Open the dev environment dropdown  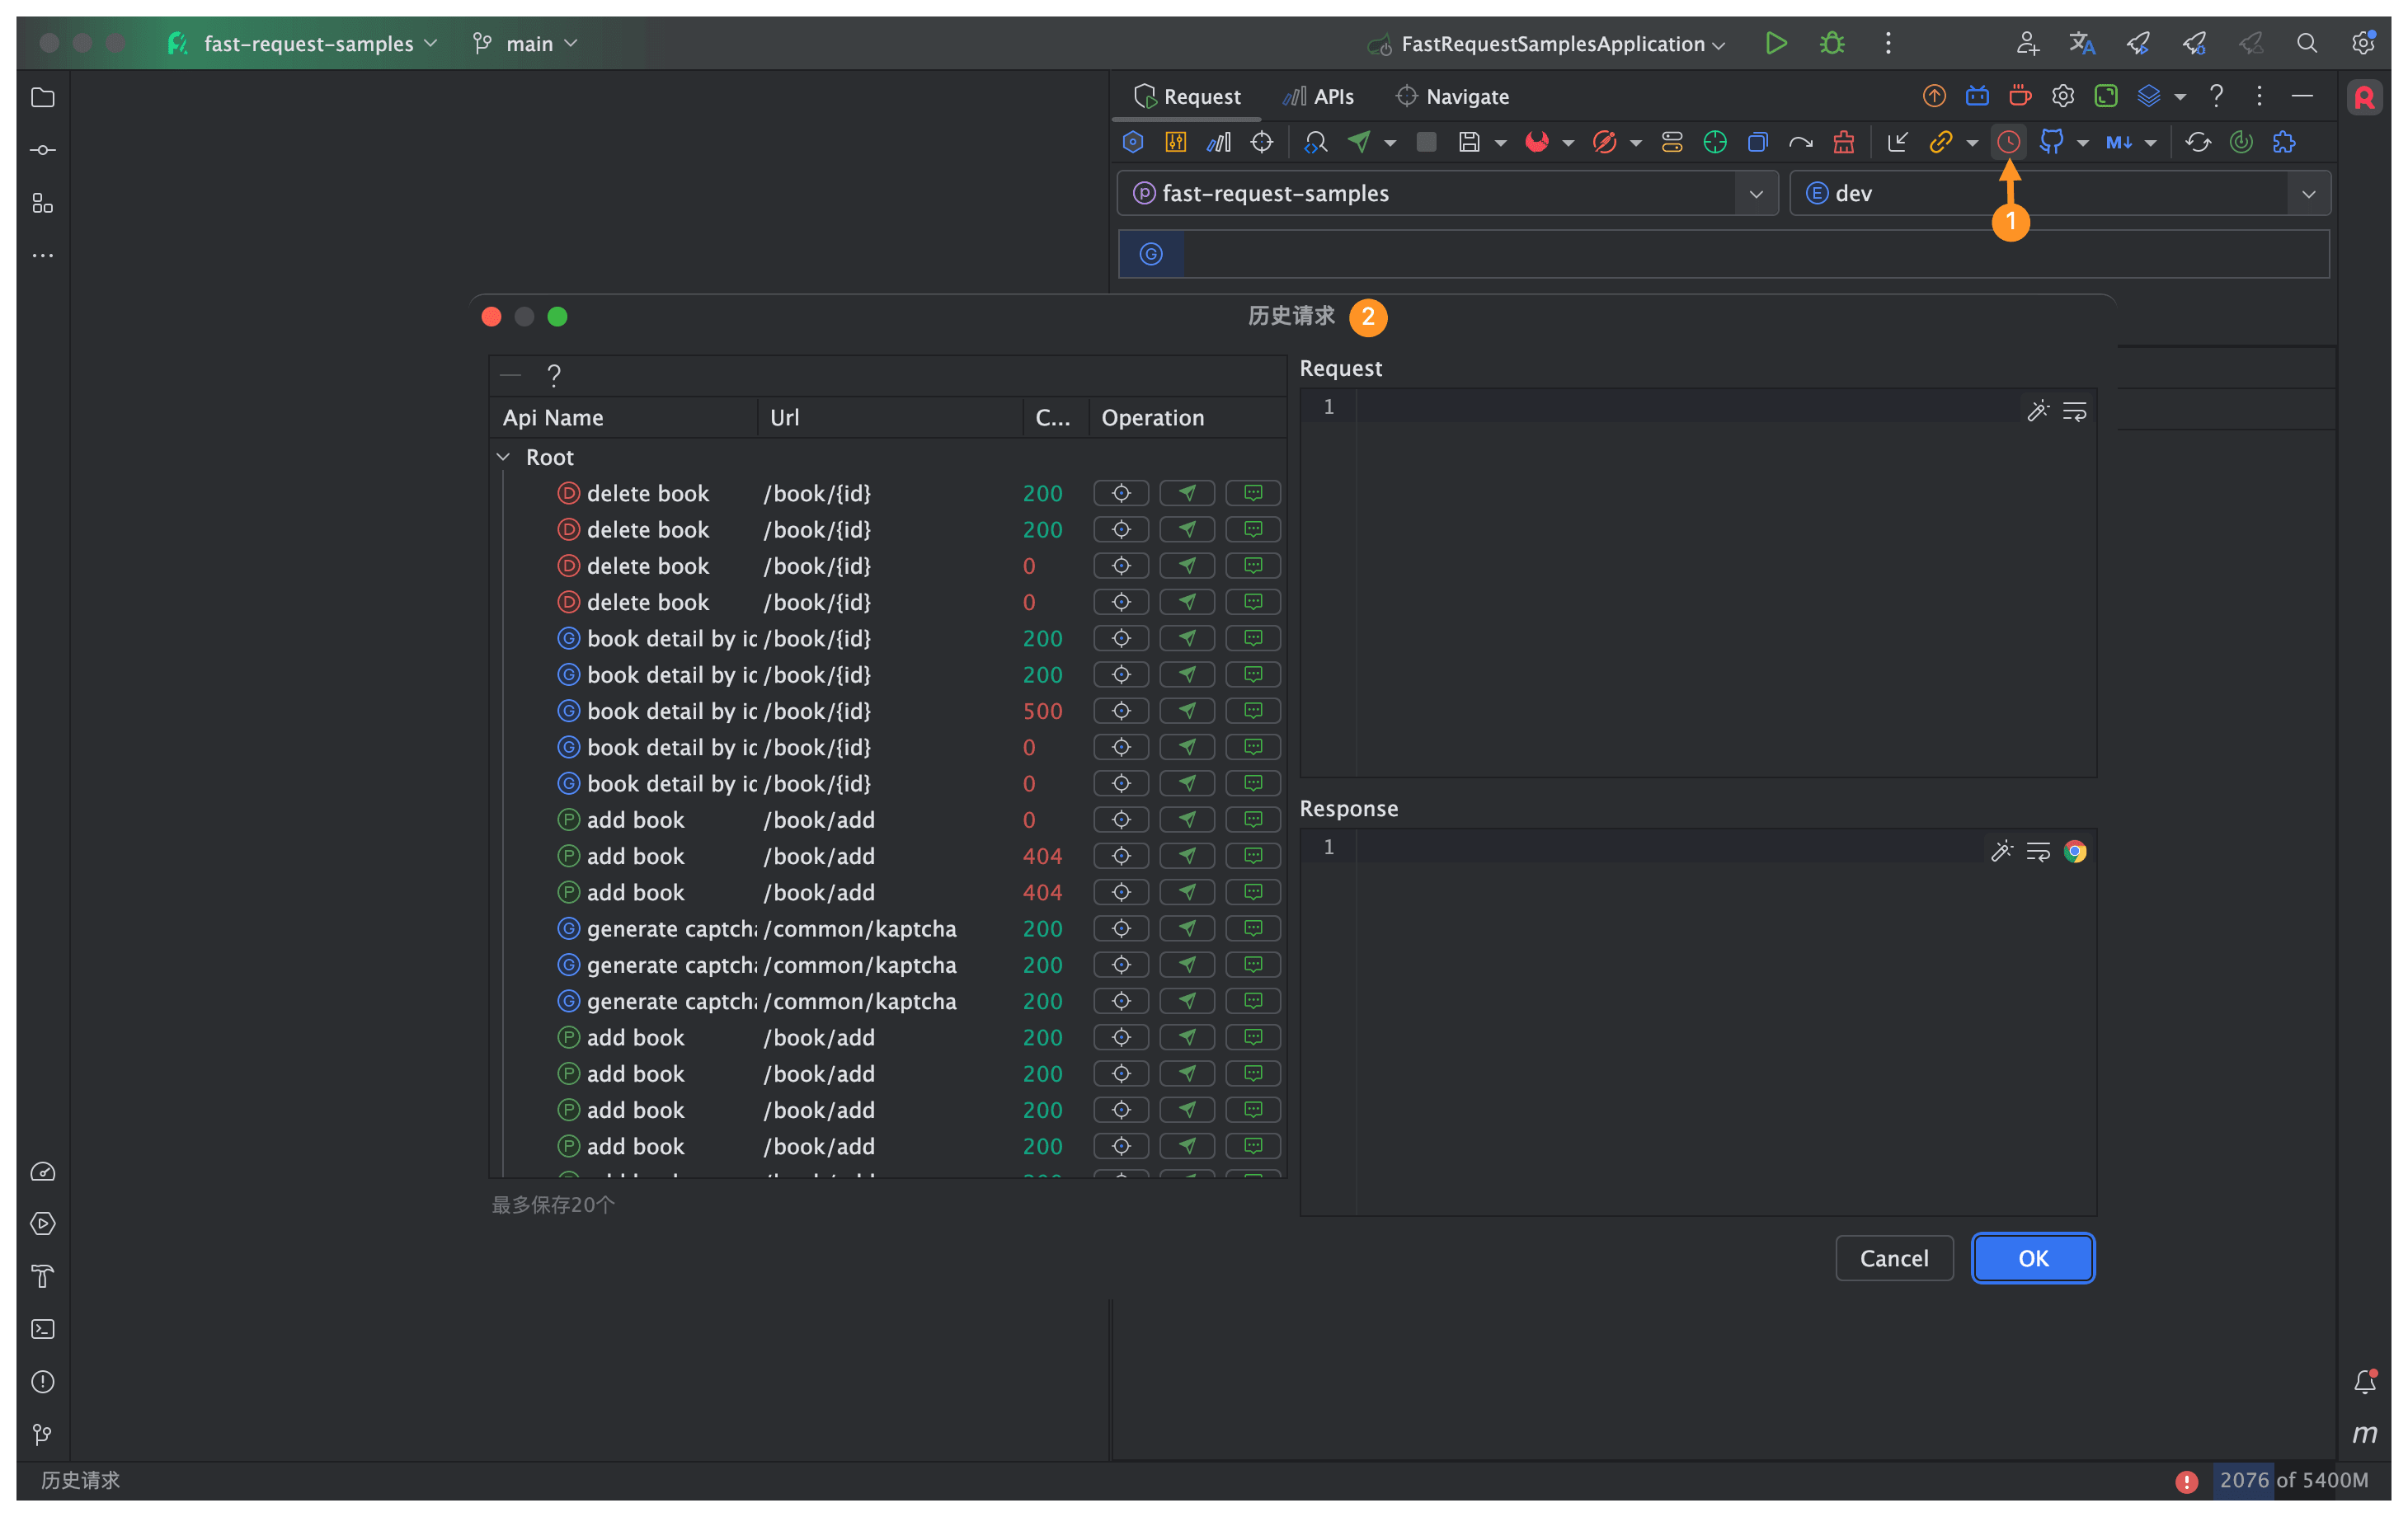pos(2308,193)
